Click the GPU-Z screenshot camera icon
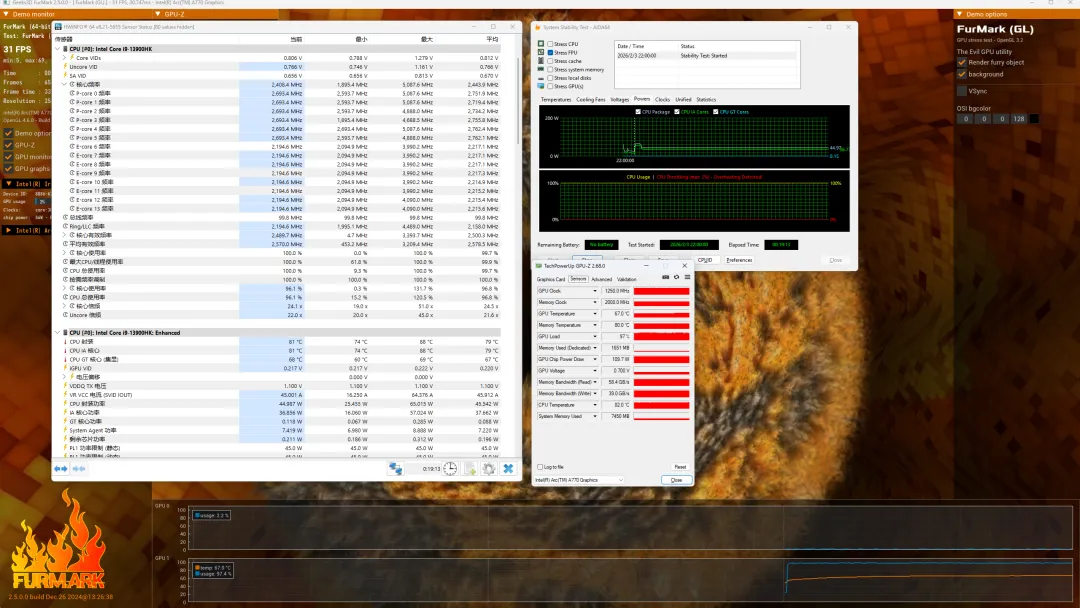 tap(665, 277)
